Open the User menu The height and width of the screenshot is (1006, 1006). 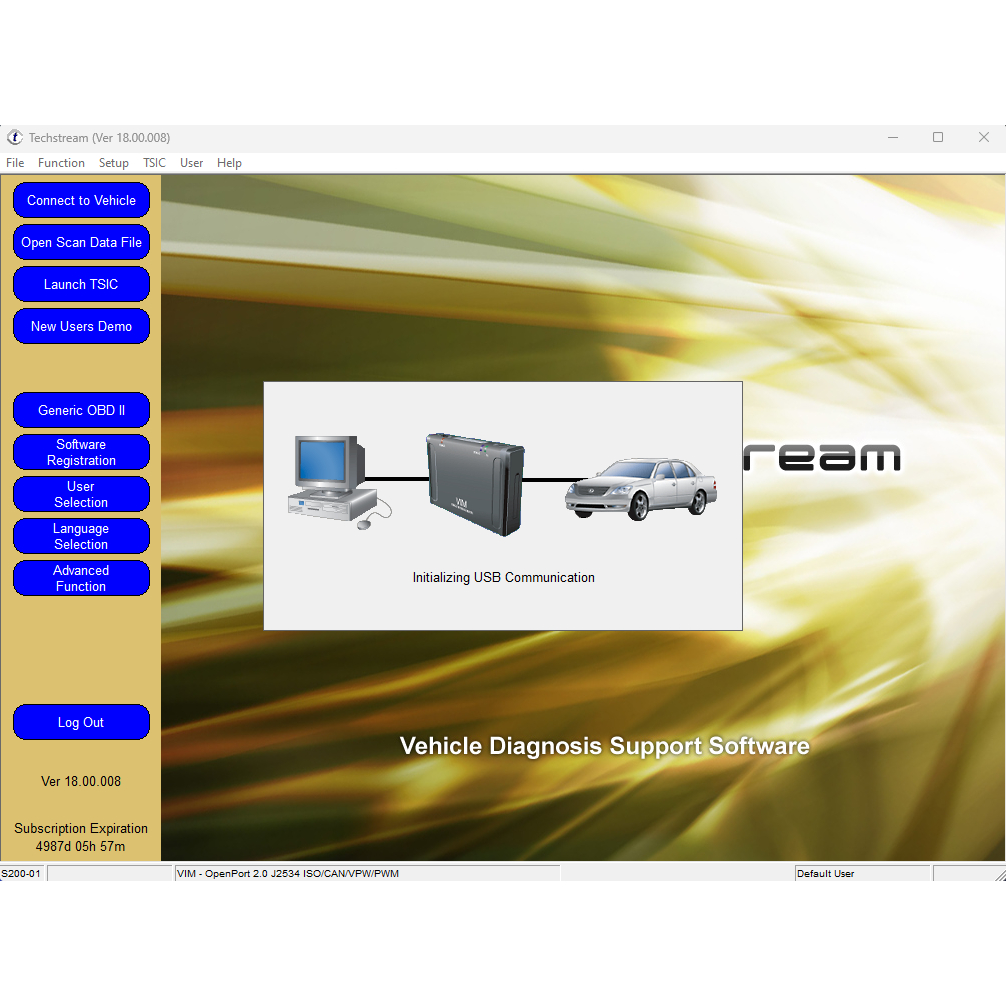coord(191,163)
